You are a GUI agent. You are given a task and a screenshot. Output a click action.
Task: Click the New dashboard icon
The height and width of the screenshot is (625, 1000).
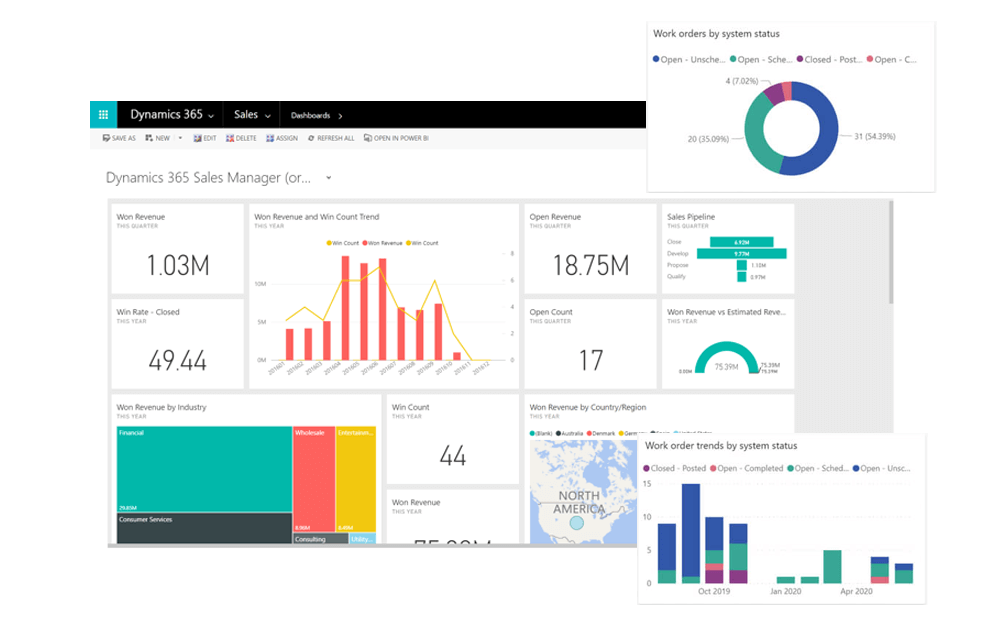point(149,138)
